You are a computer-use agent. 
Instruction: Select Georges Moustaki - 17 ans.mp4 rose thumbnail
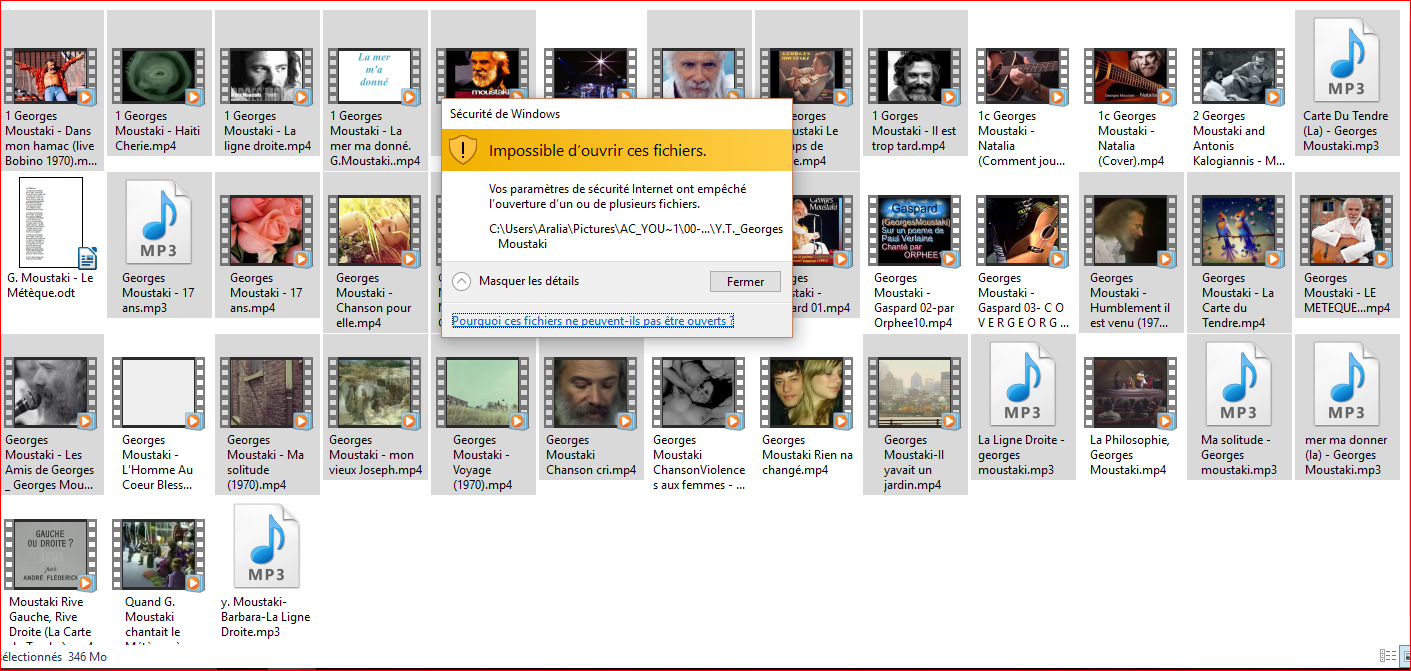[267, 231]
